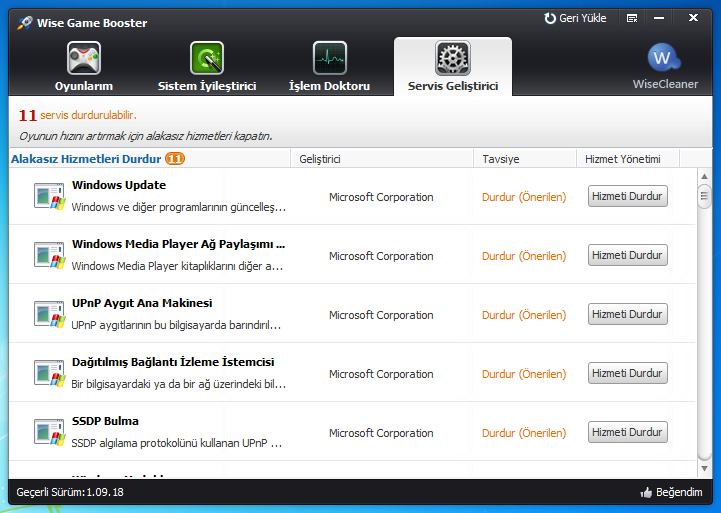Screen dimensions: 721x513
Task: Click the scrollbar up arrow
Action: pos(704,176)
